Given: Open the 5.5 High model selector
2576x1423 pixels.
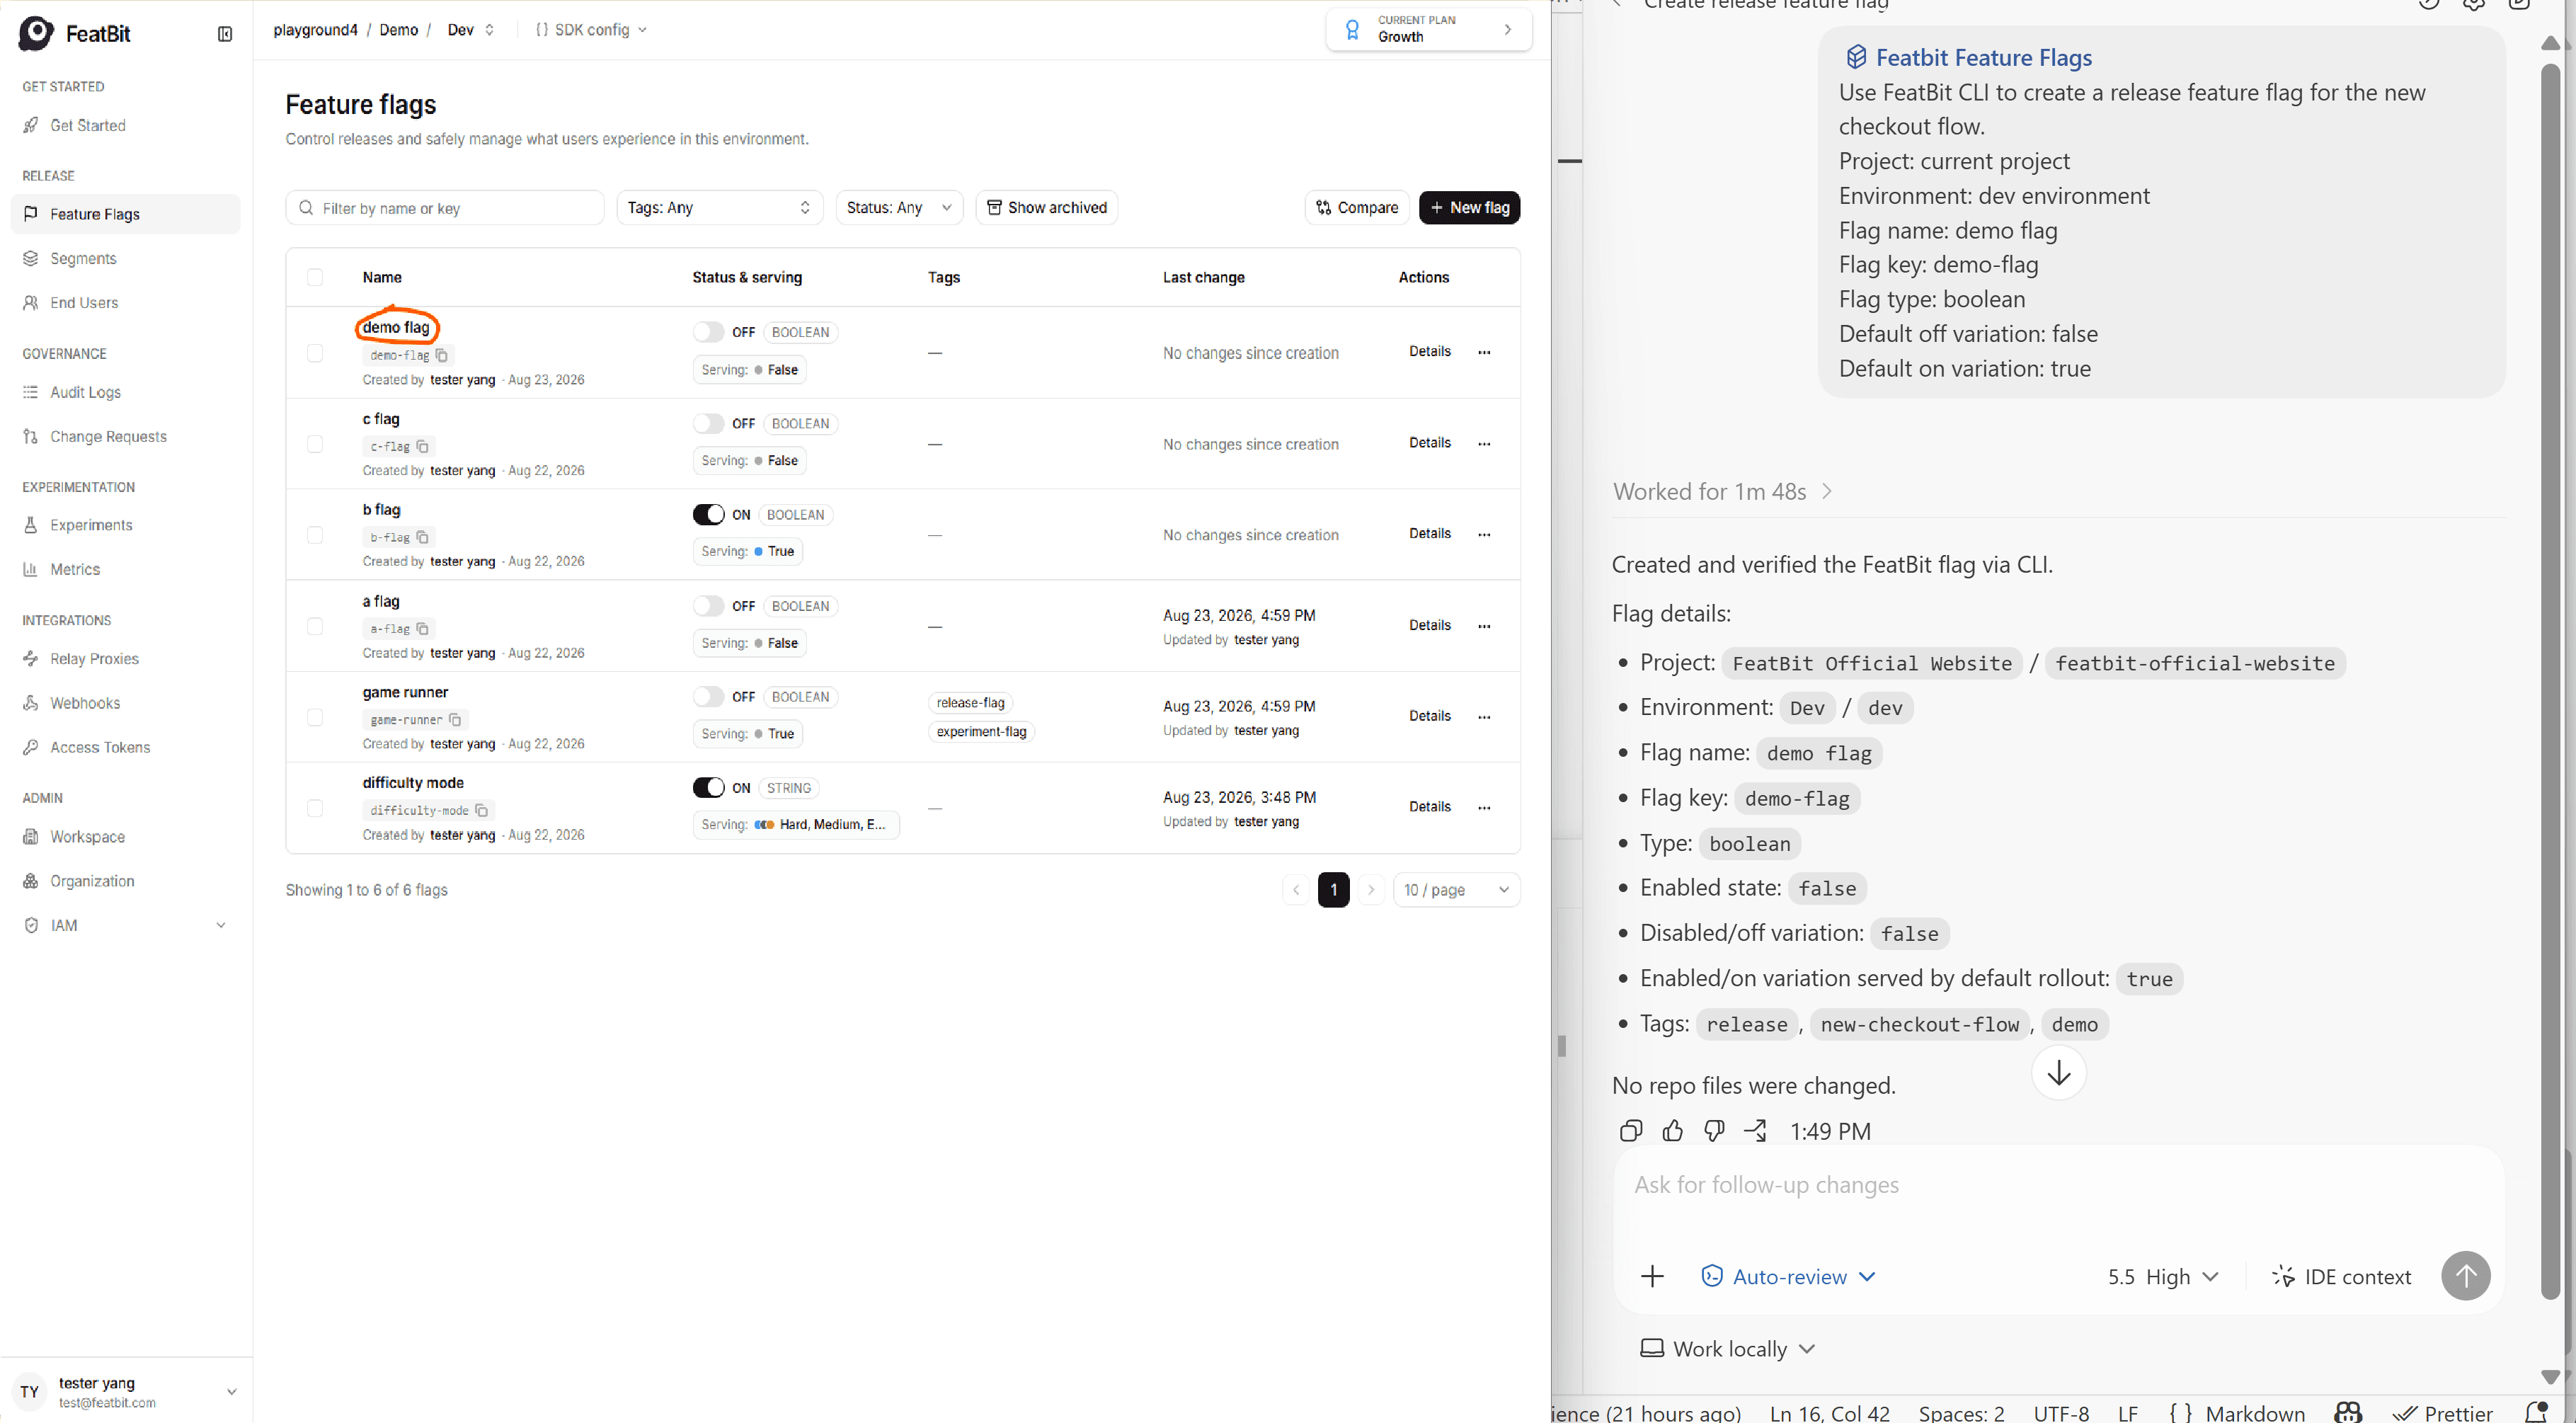Looking at the screenshot, I should (x=2163, y=1277).
